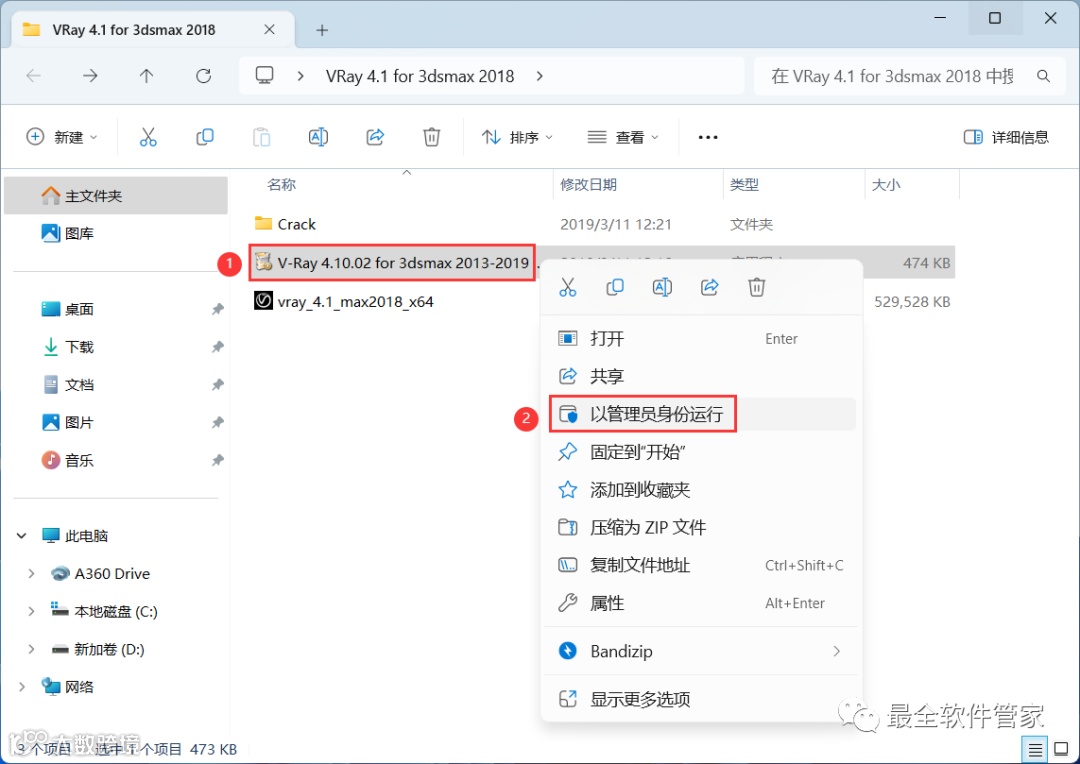Click the toolbar Rename icon

[318, 137]
